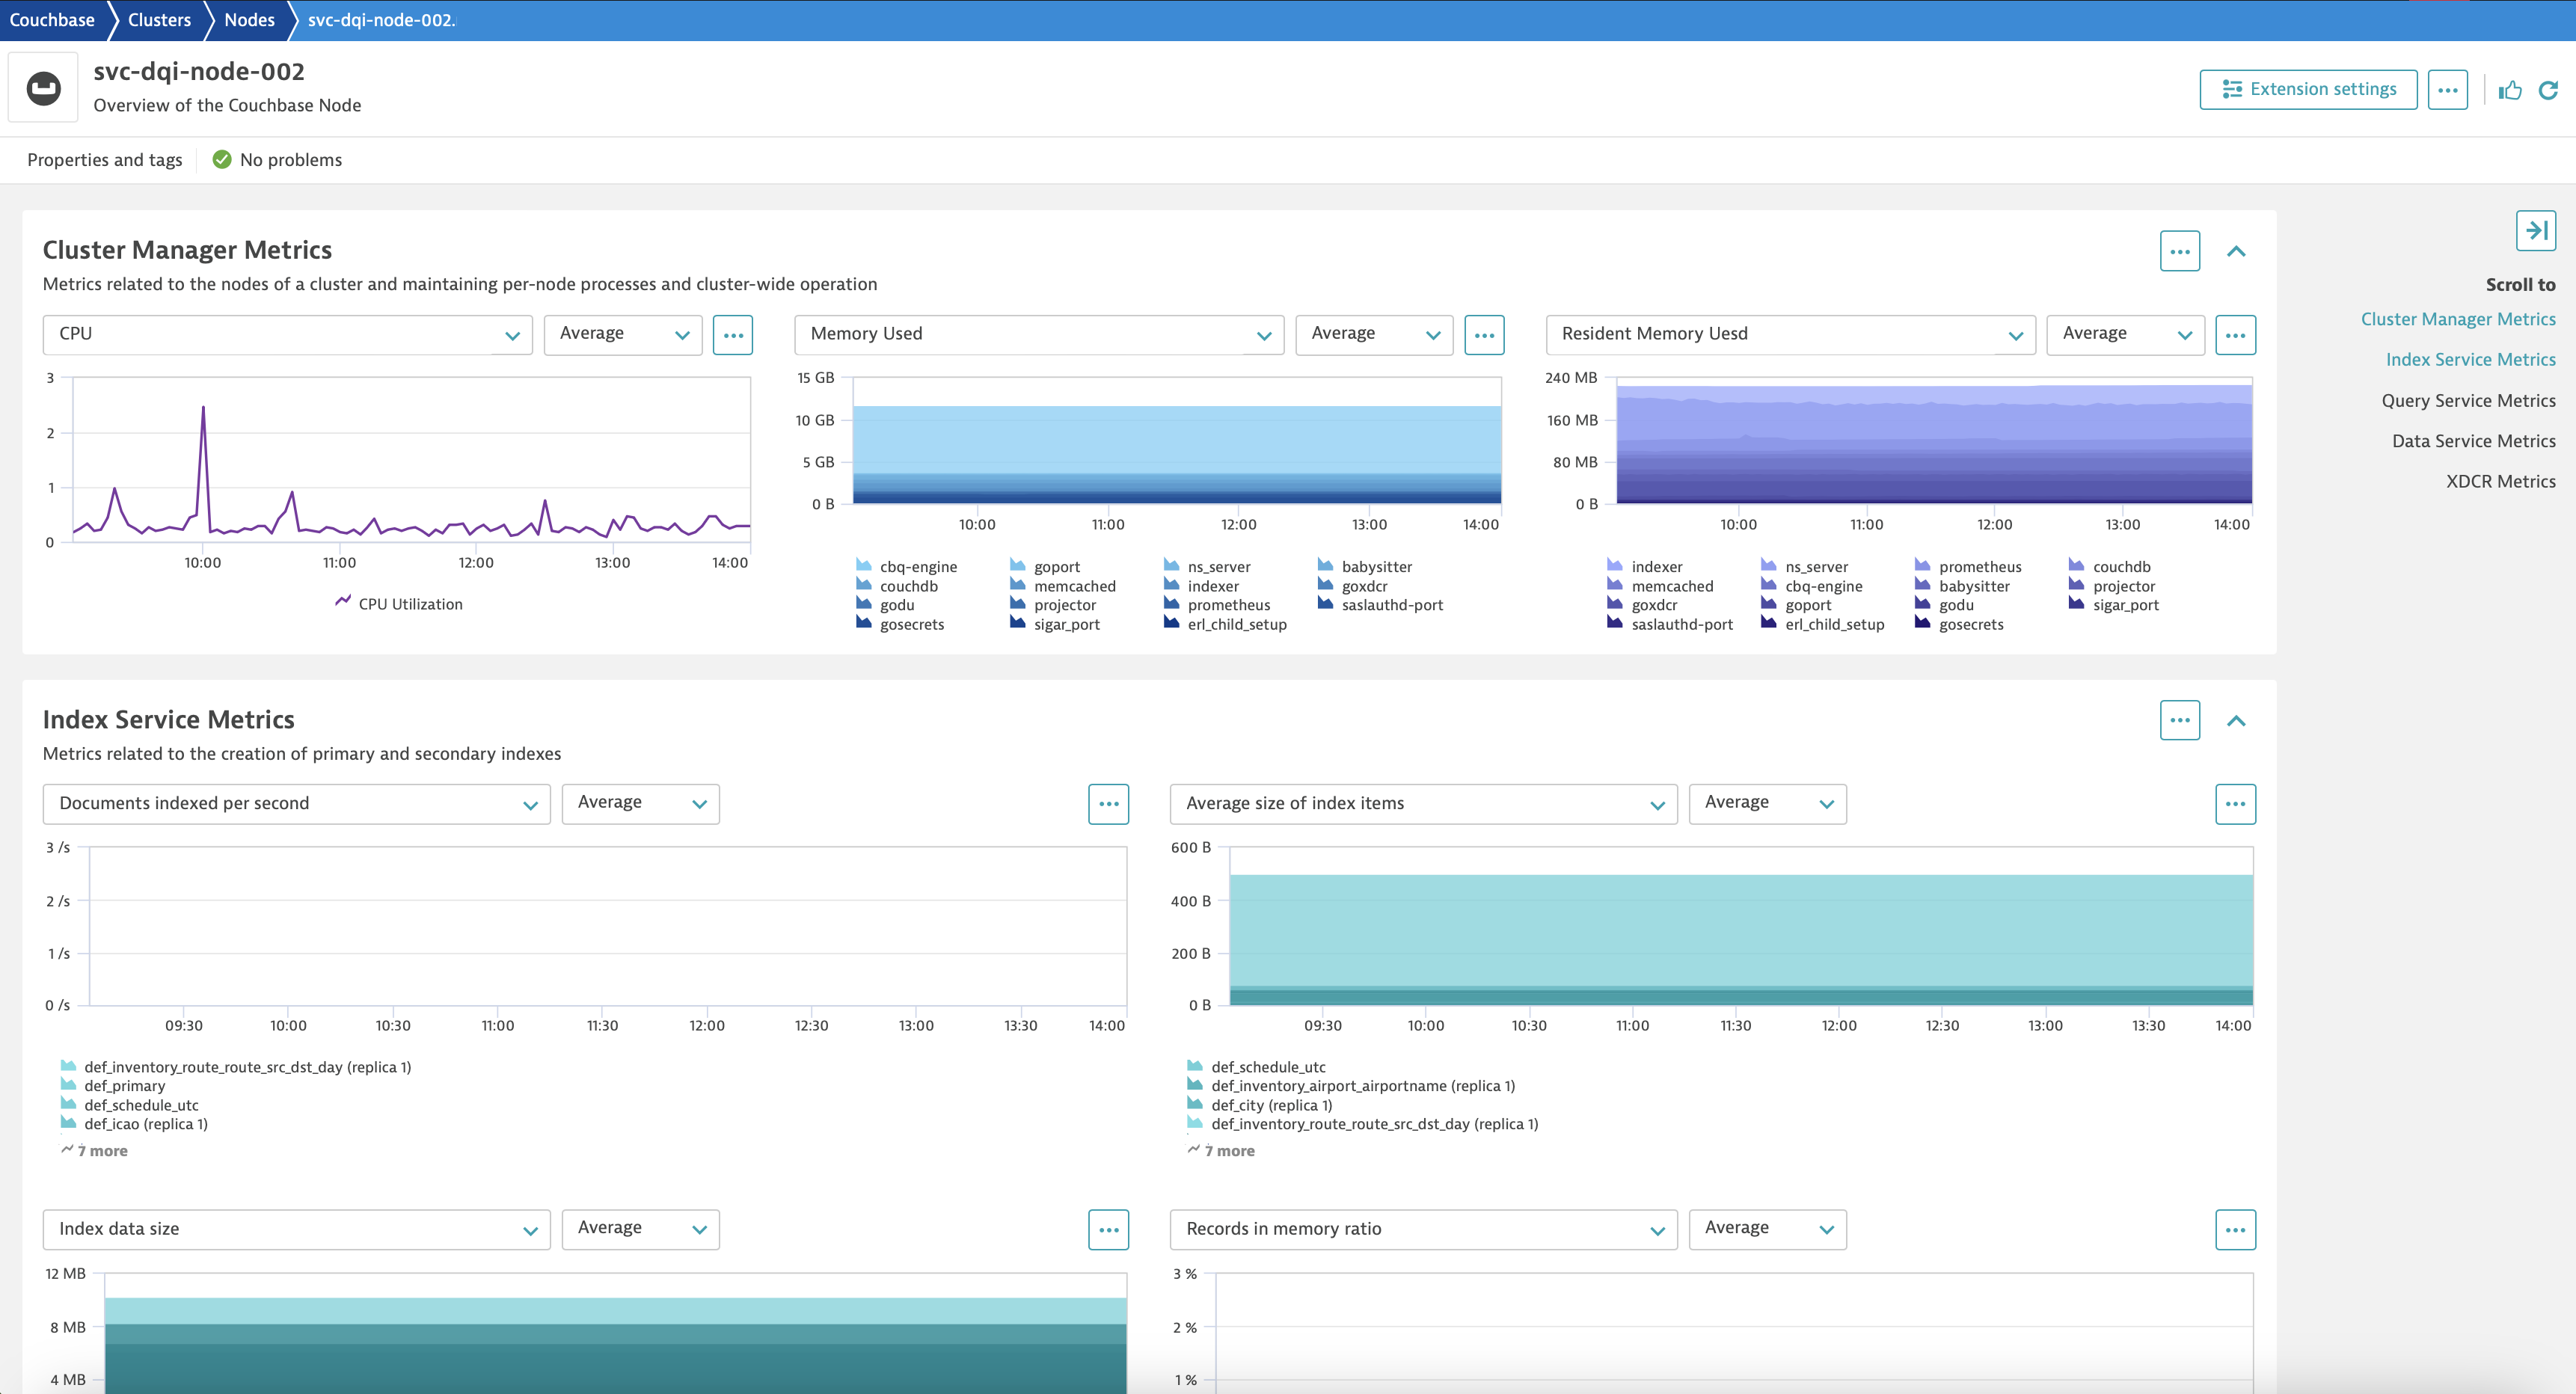Open Average dropdown beside Index data size
The height and width of the screenshot is (1394, 2576).
click(x=641, y=1230)
